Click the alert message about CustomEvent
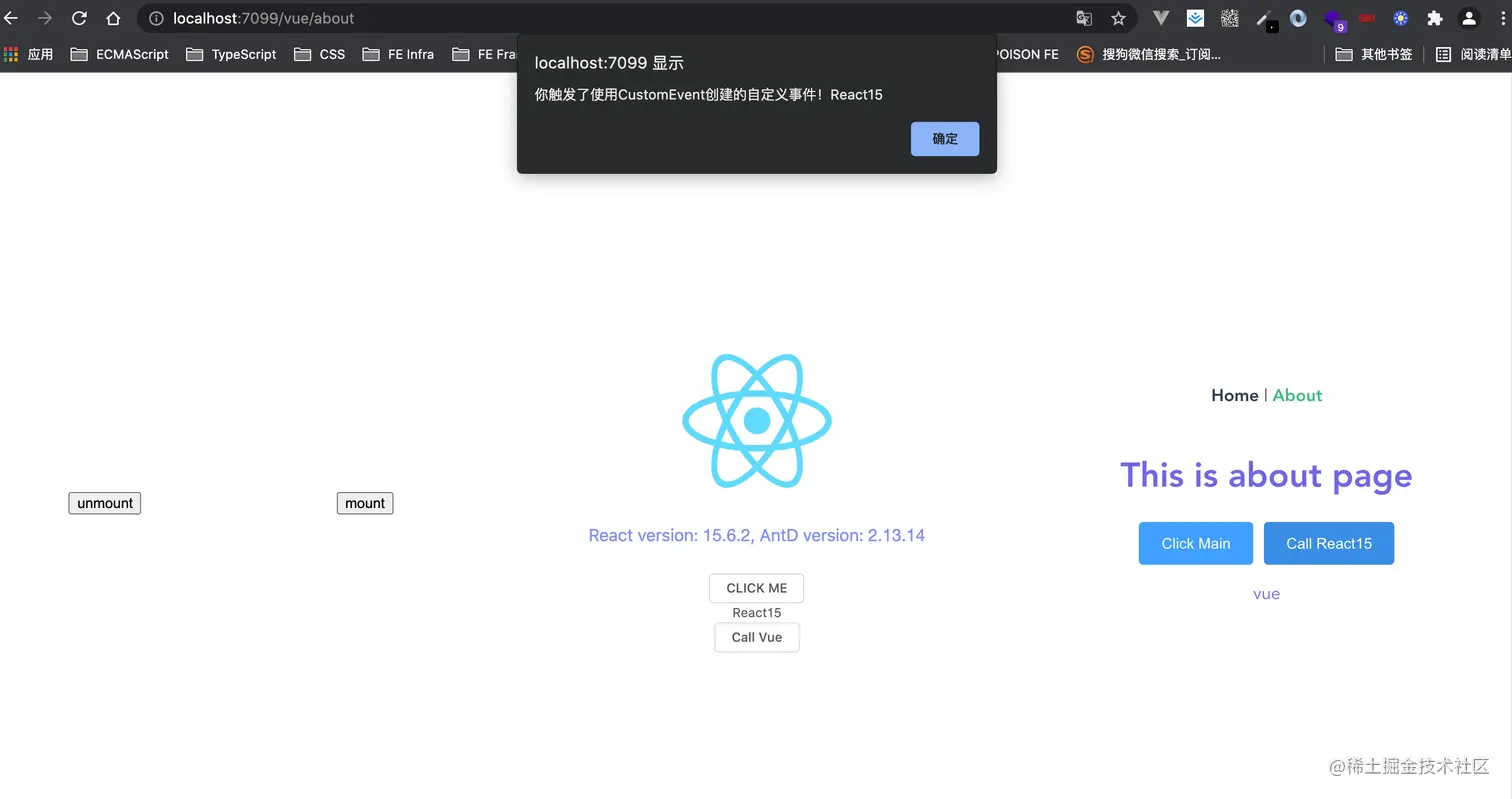The width and height of the screenshot is (1512, 799). (x=709, y=95)
